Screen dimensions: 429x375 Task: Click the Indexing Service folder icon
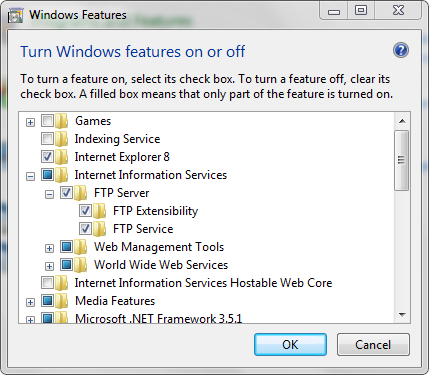[x=62, y=139]
